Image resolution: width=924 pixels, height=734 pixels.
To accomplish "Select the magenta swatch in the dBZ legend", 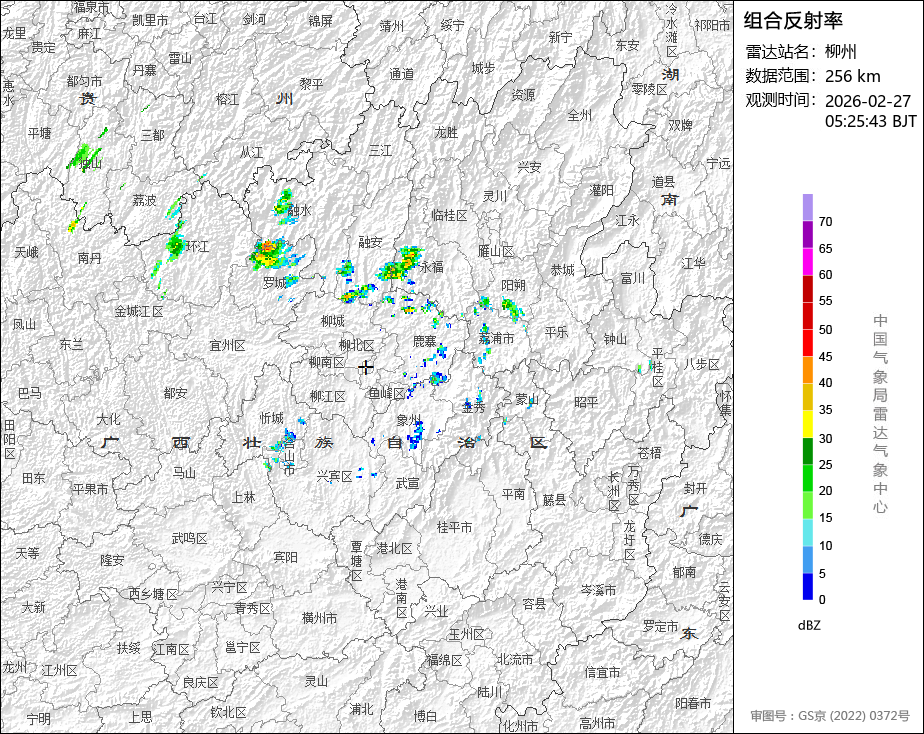I will point(807,261).
